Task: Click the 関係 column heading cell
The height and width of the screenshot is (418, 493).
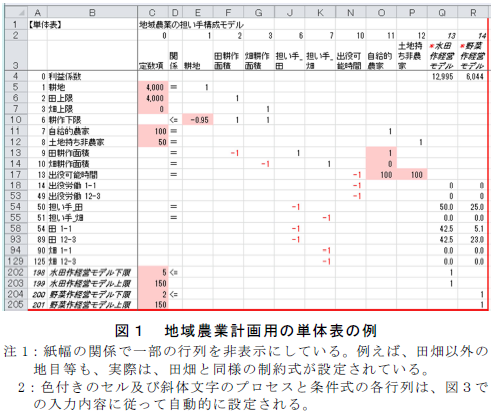Action: click(175, 55)
